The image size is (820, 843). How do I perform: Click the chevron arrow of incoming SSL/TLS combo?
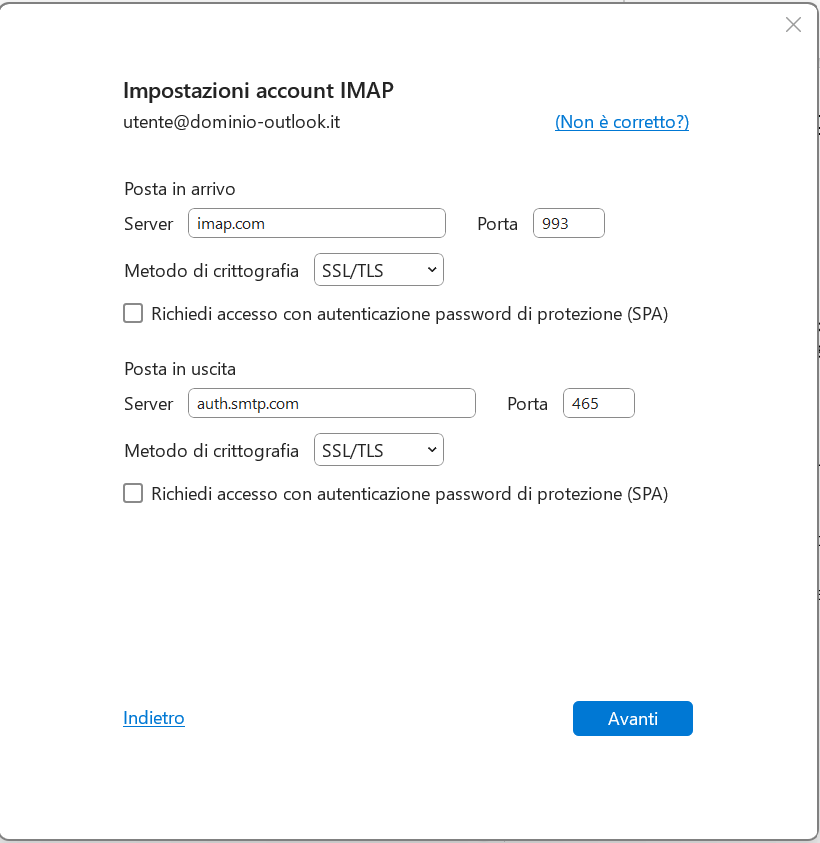431,270
